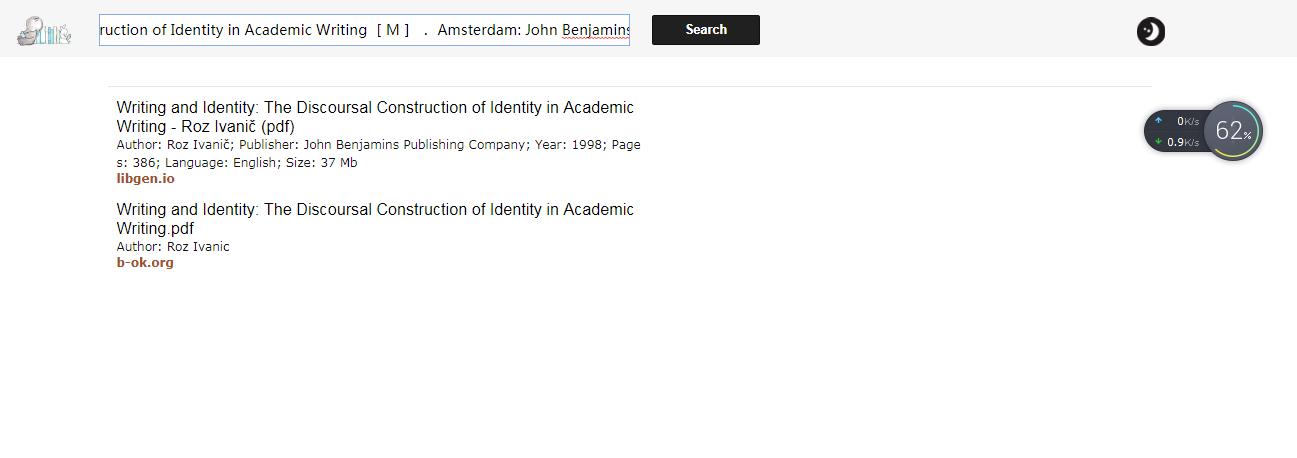Image resolution: width=1297 pixels, height=458 pixels.
Task: Open the b-ok.org source link
Action: pyautogui.click(x=145, y=263)
